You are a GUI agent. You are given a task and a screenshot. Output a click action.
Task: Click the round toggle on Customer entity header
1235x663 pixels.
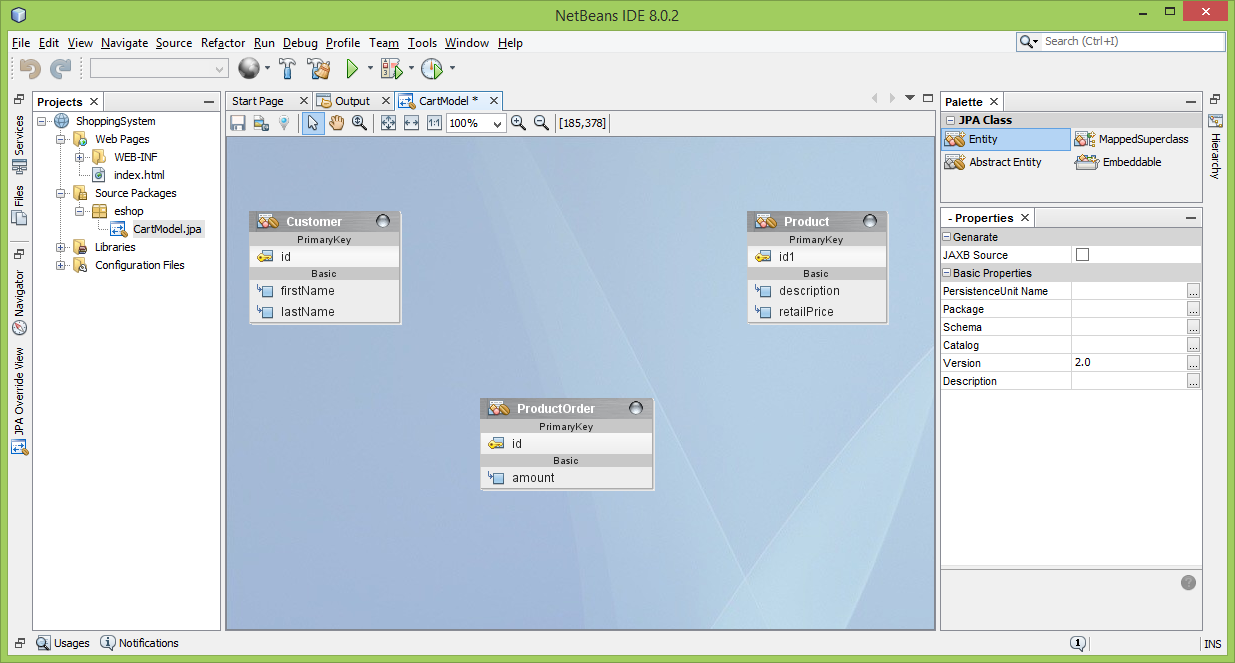coord(383,221)
